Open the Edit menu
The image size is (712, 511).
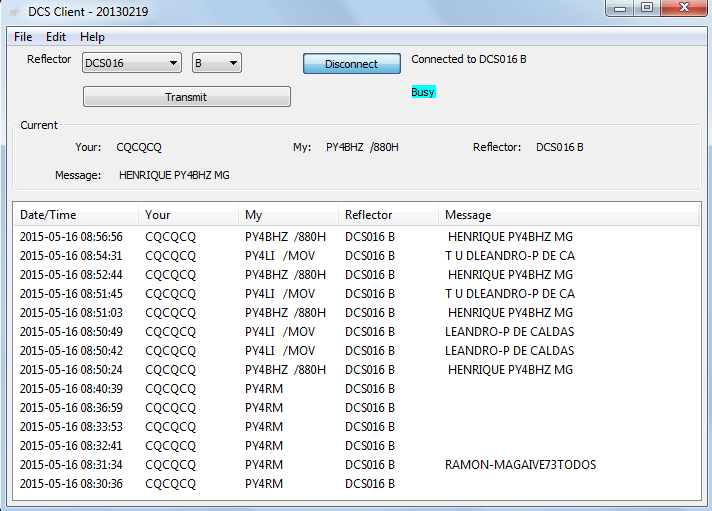click(x=56, y=37)
